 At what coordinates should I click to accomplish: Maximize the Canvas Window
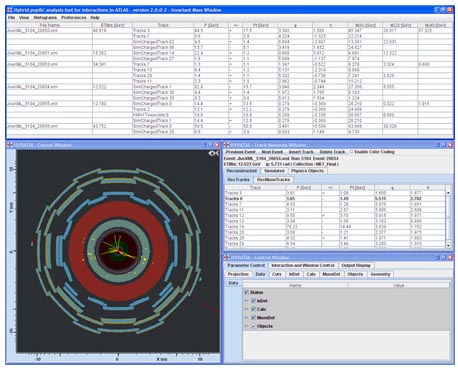click(210, 145)
